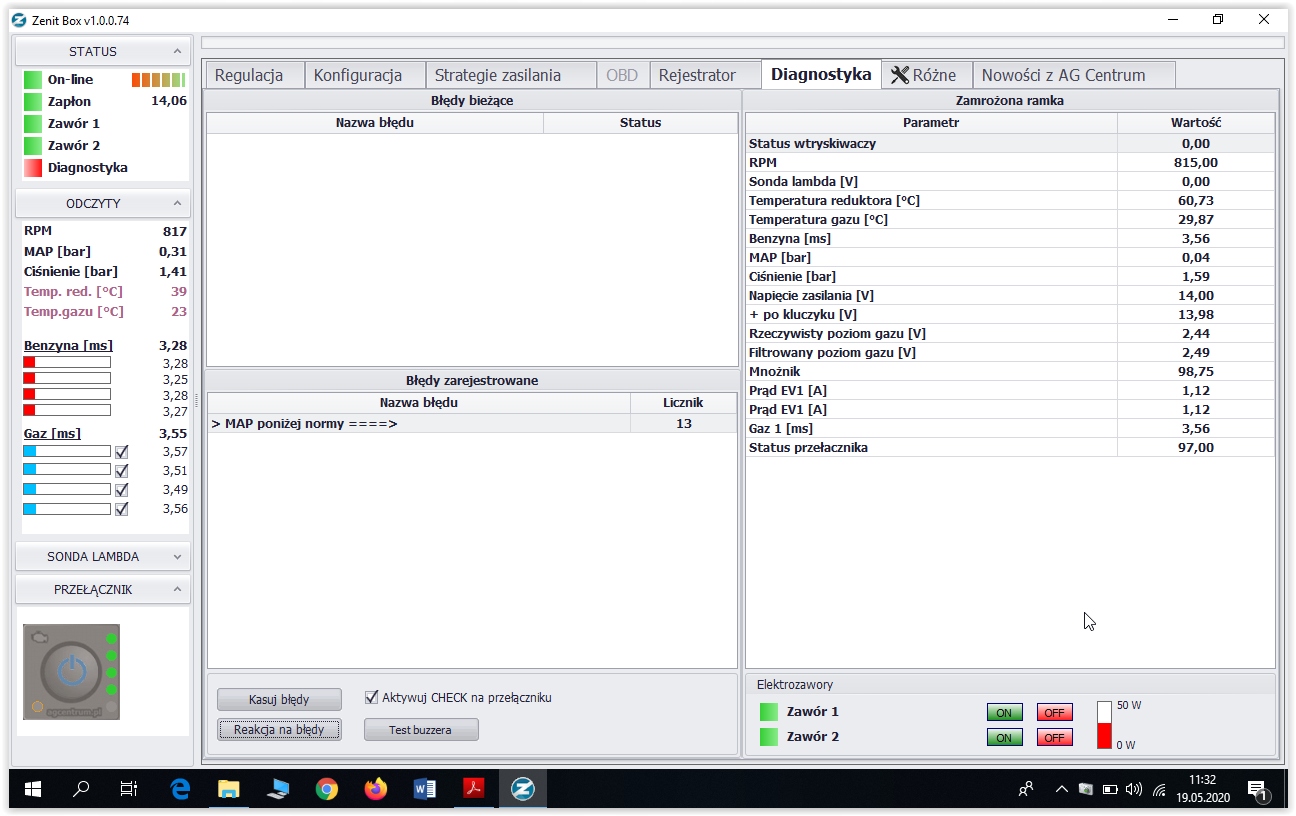
Task: Open Firefox from the taskbar
Action: tap(376, 789)
